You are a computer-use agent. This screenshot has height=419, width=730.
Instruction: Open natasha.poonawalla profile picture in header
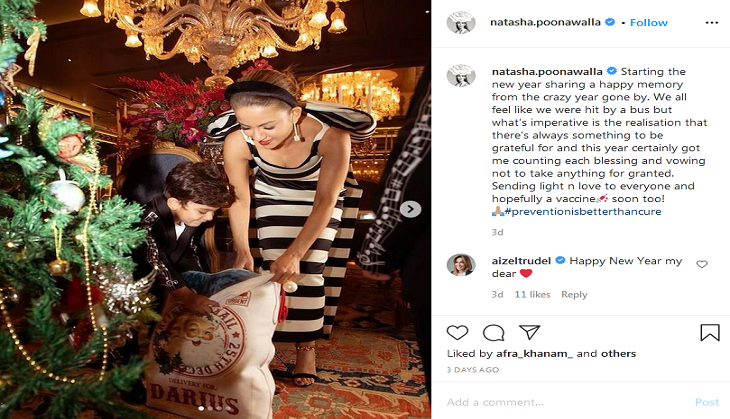point(461,22)
